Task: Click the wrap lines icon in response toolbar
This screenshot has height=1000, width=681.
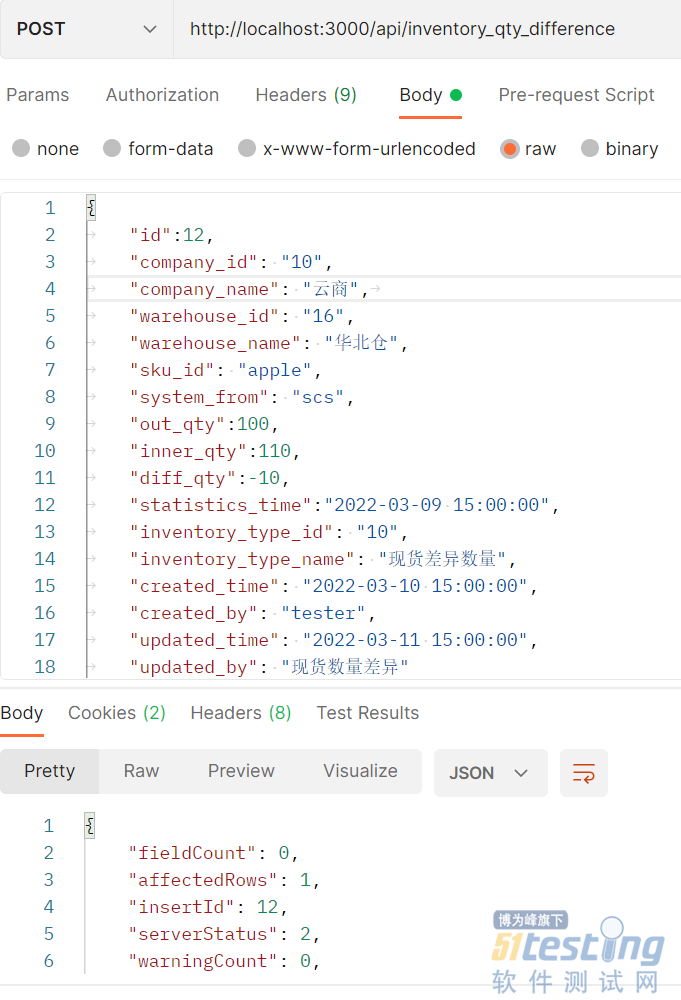Action: [x=584, y=772]
